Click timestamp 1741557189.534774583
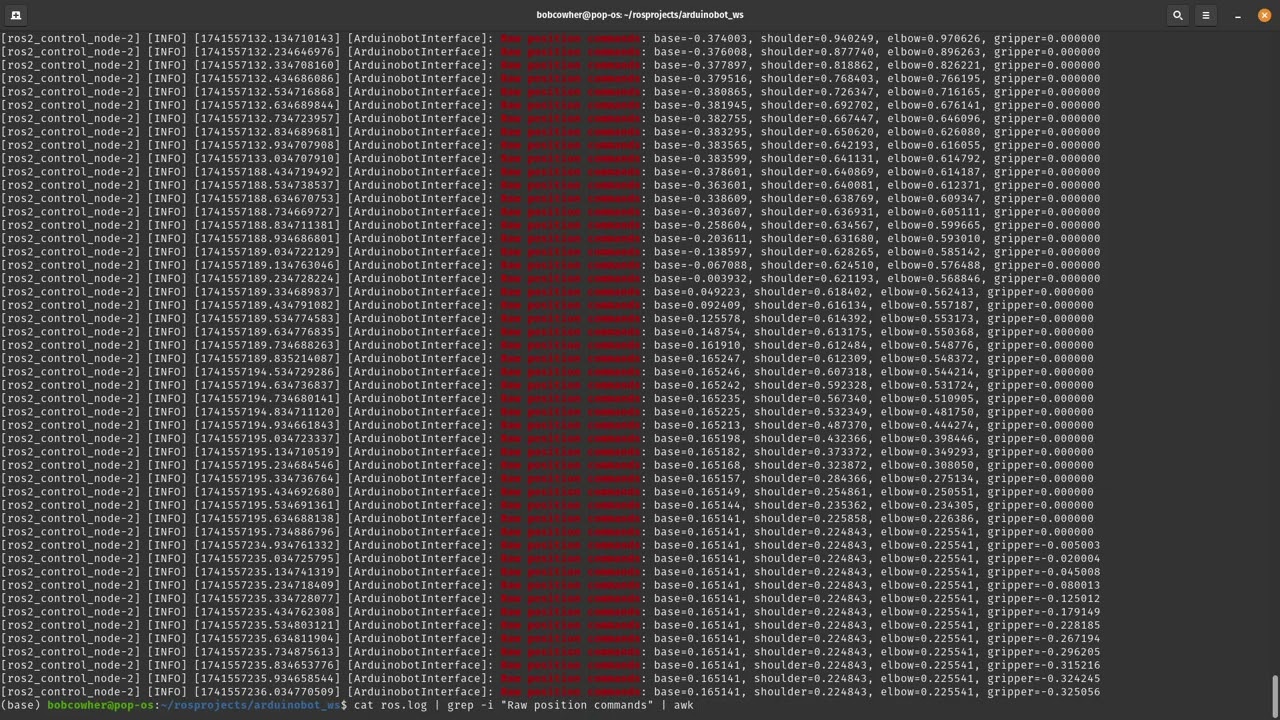1280x720 pixels. click(267, 318)
